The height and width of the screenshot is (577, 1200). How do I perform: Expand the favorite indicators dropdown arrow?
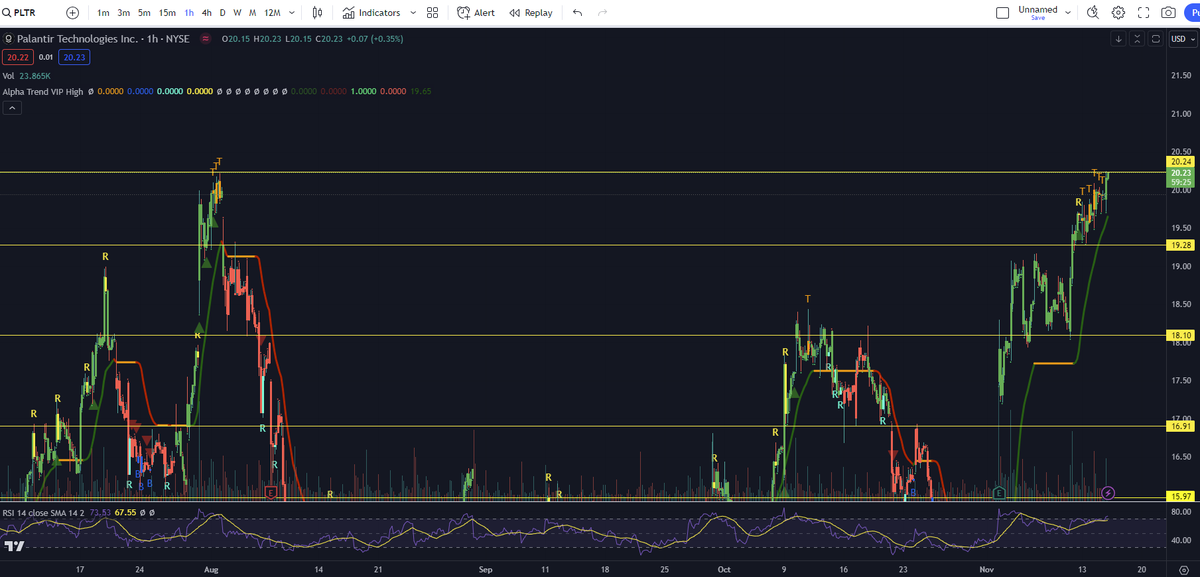click(x=411, y=13)
